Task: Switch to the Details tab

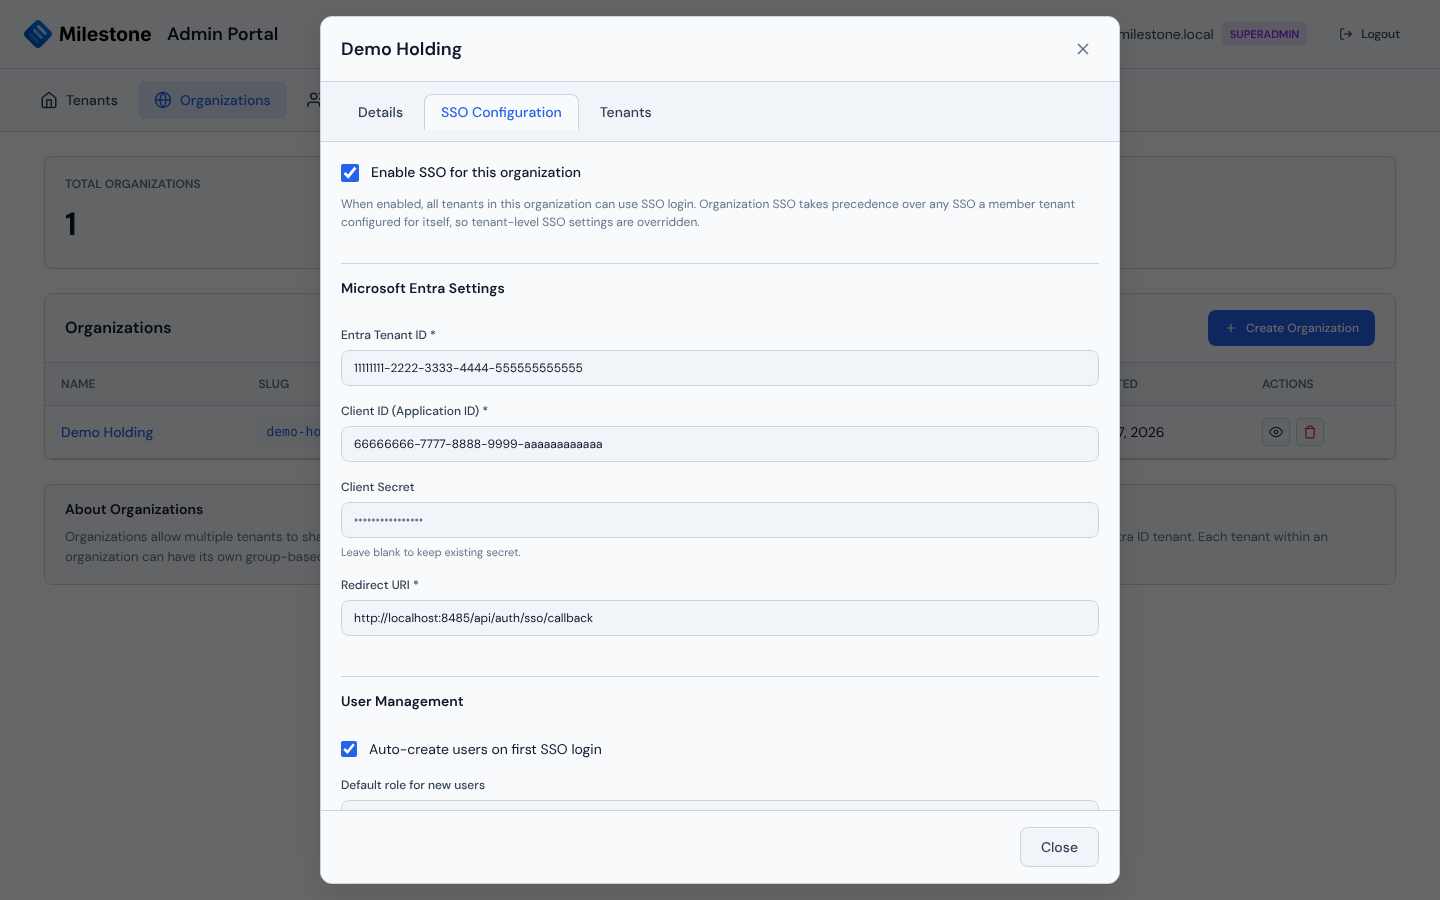Action: 380,112
